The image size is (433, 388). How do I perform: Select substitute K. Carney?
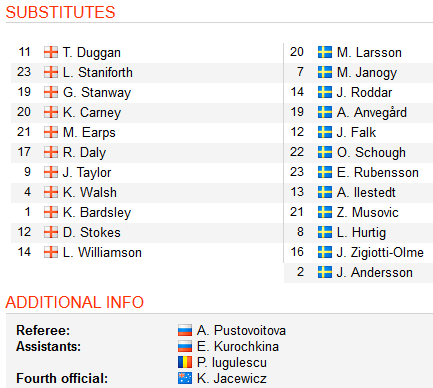(x=92, y=112)
